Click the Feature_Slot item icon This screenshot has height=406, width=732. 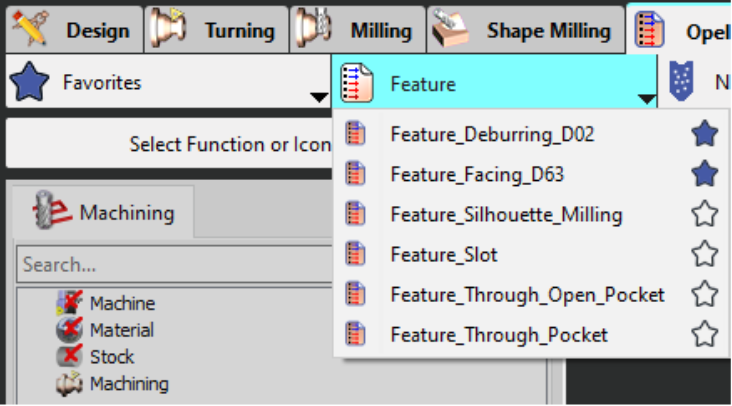click(356, 254)
